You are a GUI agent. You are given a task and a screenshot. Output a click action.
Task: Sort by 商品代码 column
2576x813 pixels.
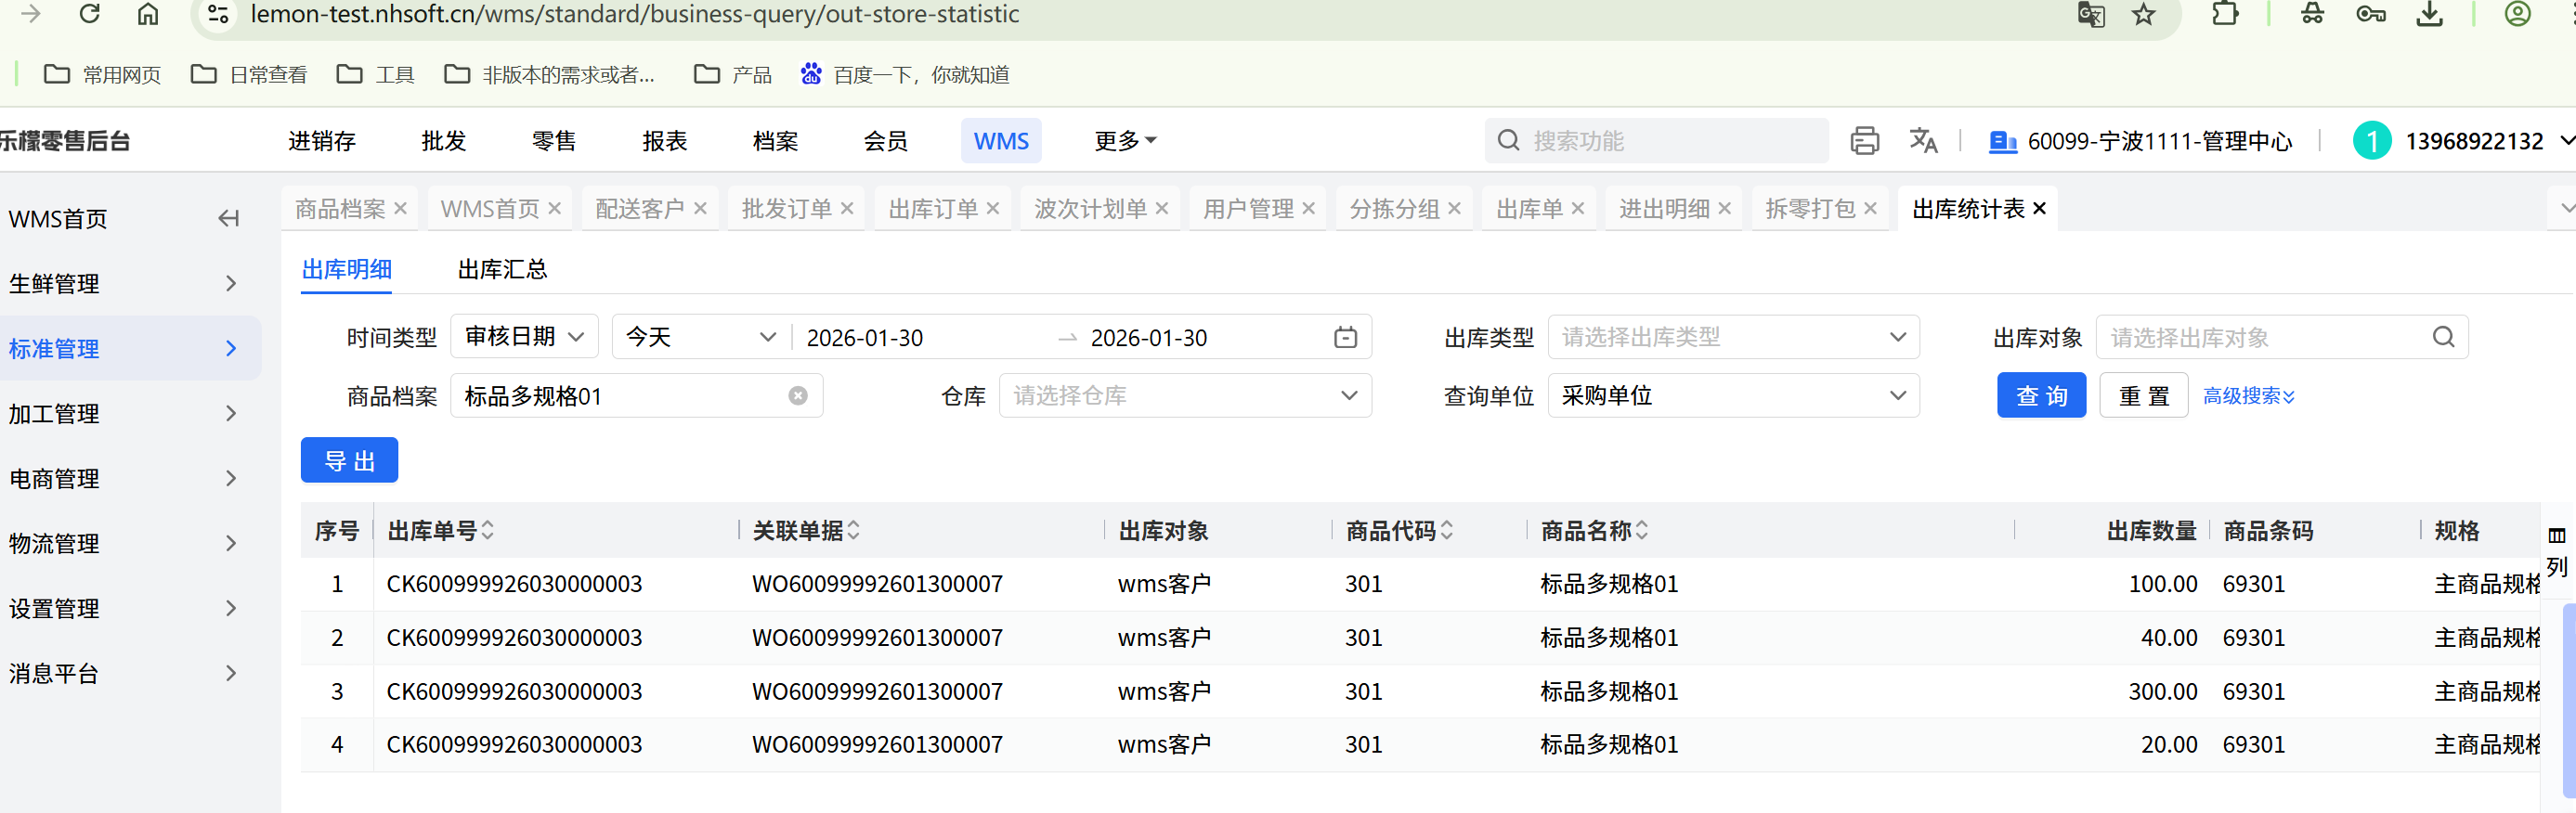click(x=1447, y=530)
